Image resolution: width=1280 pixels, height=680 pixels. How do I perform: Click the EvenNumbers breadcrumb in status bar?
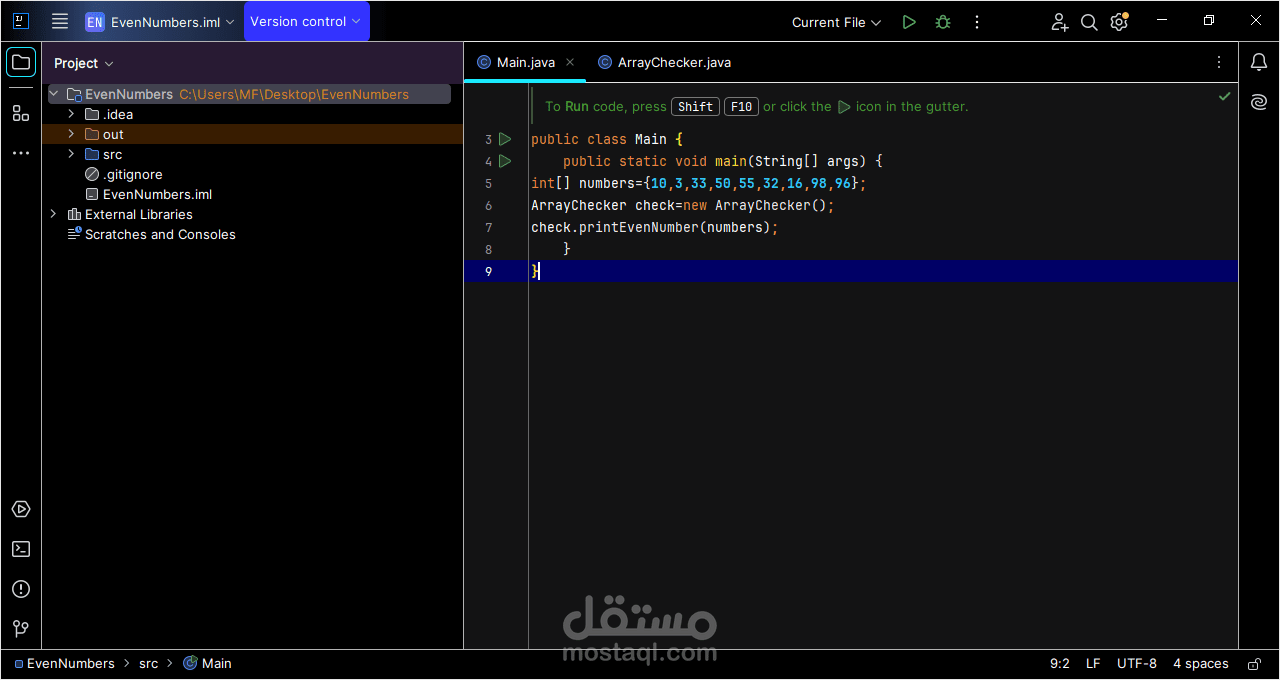[x=69, y=663]
